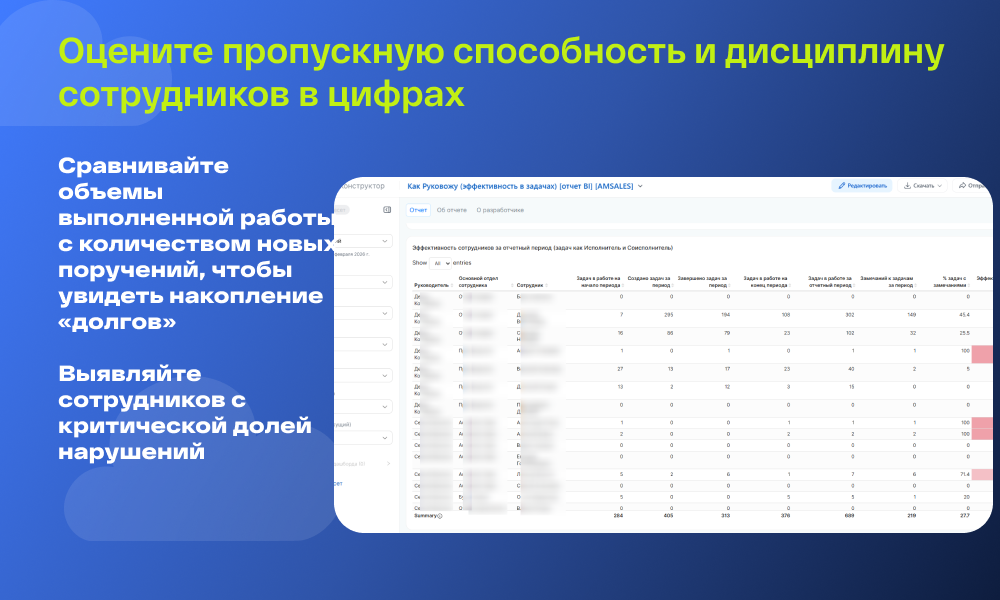This screenshot has height=600, width=1000.
Task: Select the cell with value 194
Action: (725, 314)
